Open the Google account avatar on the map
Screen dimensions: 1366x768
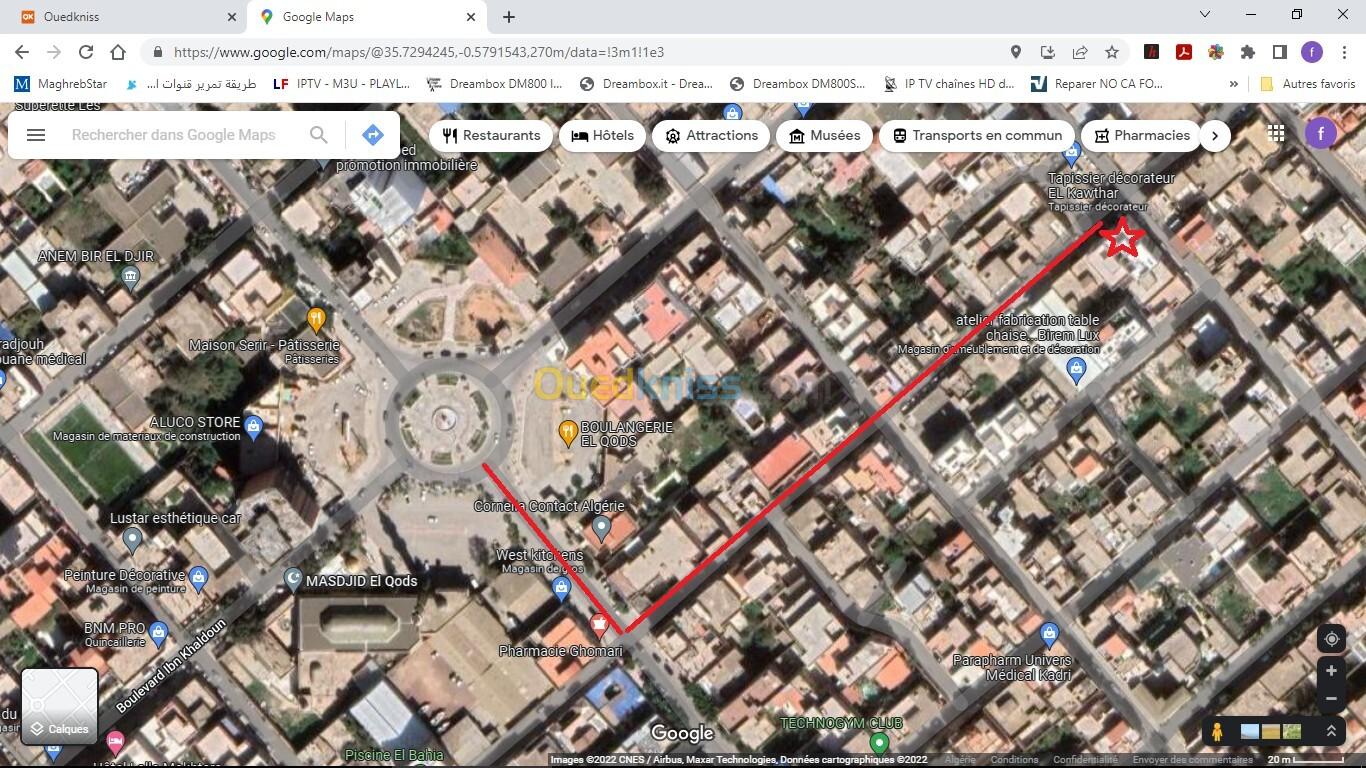pos(1321,133)
